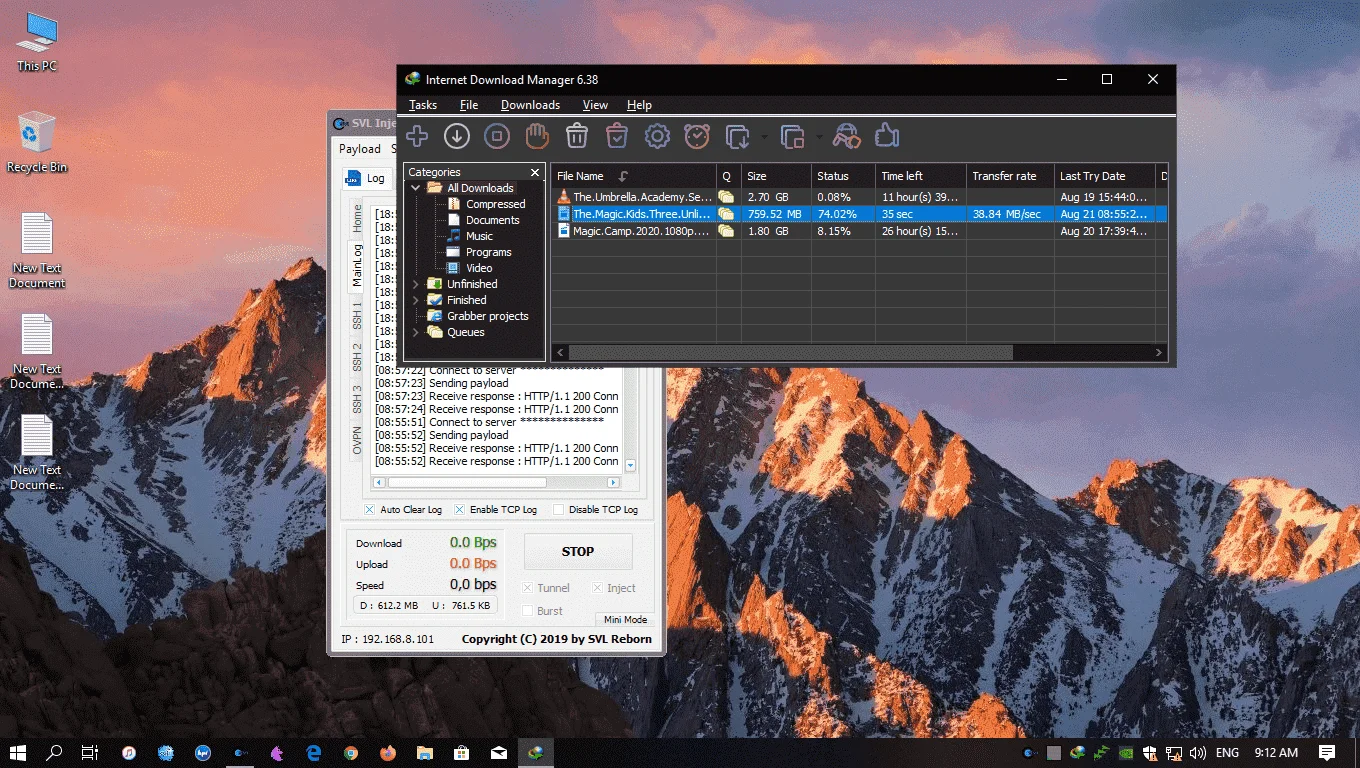The width and height of the screenshot is (1360, 768).
Task: Open the Help menu in IDM
Action: [639, 105]
